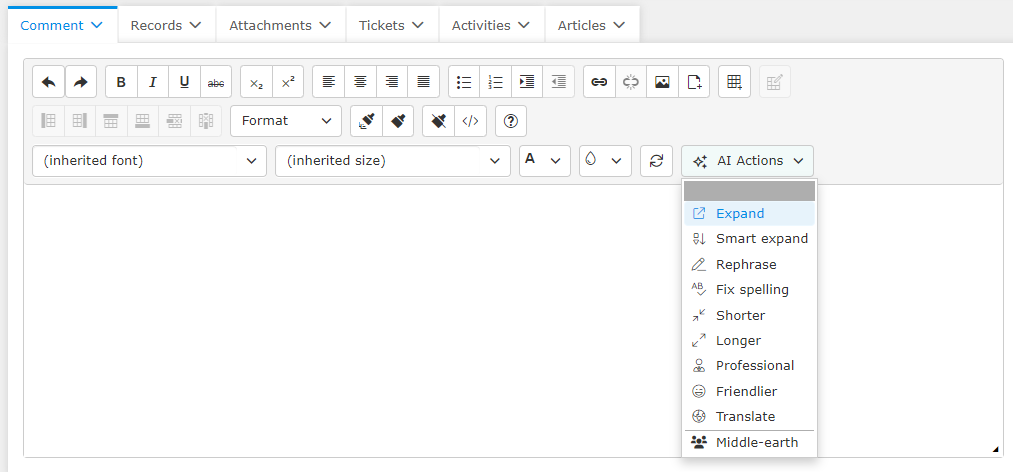Click the Undo arrow icon
The width and height of the screenshot is (1013, 472).
point(48,82)
